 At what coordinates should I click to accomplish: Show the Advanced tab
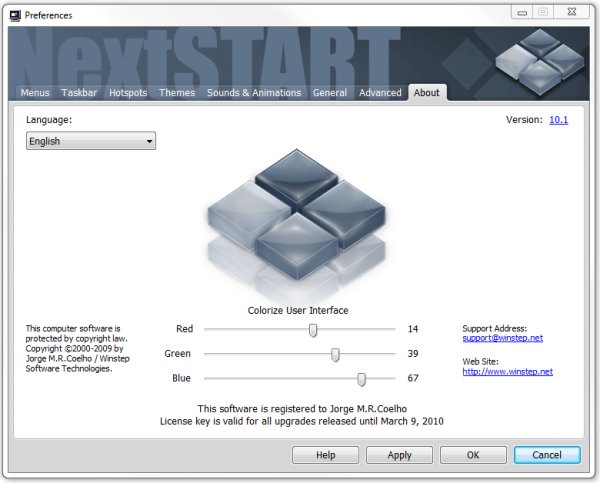pos(380,93)
